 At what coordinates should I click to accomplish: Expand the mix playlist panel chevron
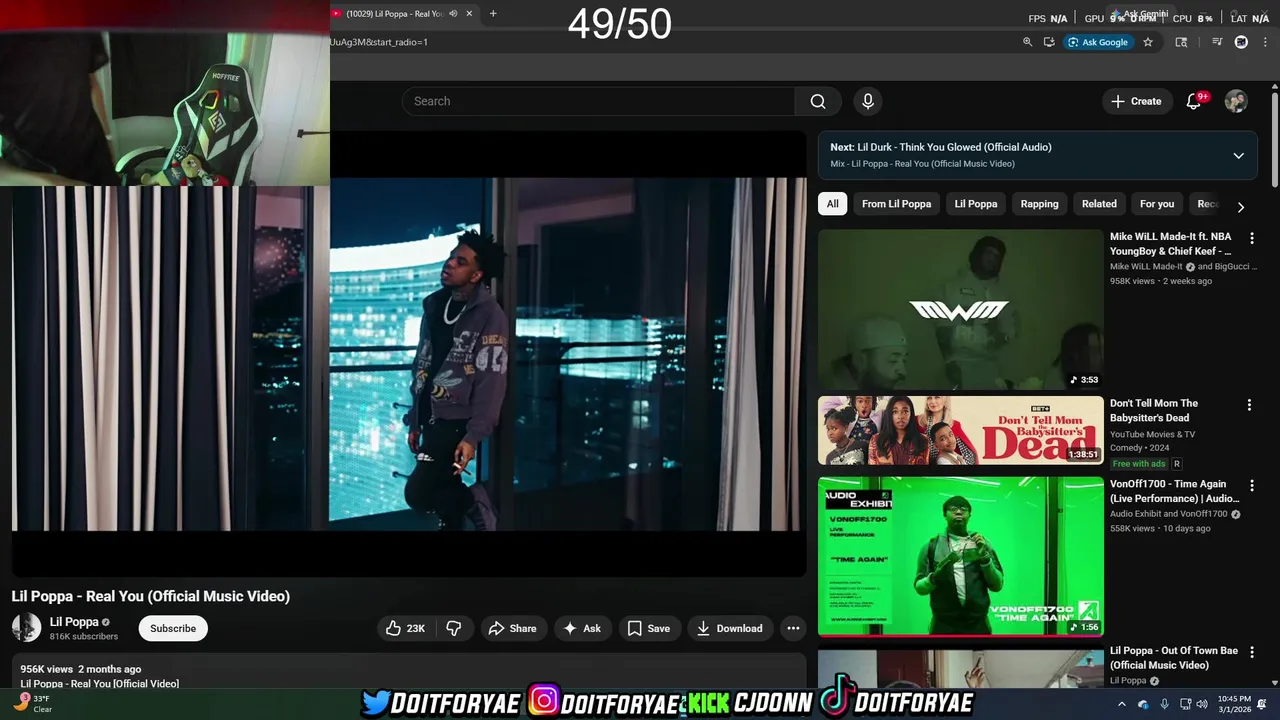coord(1238,155)
